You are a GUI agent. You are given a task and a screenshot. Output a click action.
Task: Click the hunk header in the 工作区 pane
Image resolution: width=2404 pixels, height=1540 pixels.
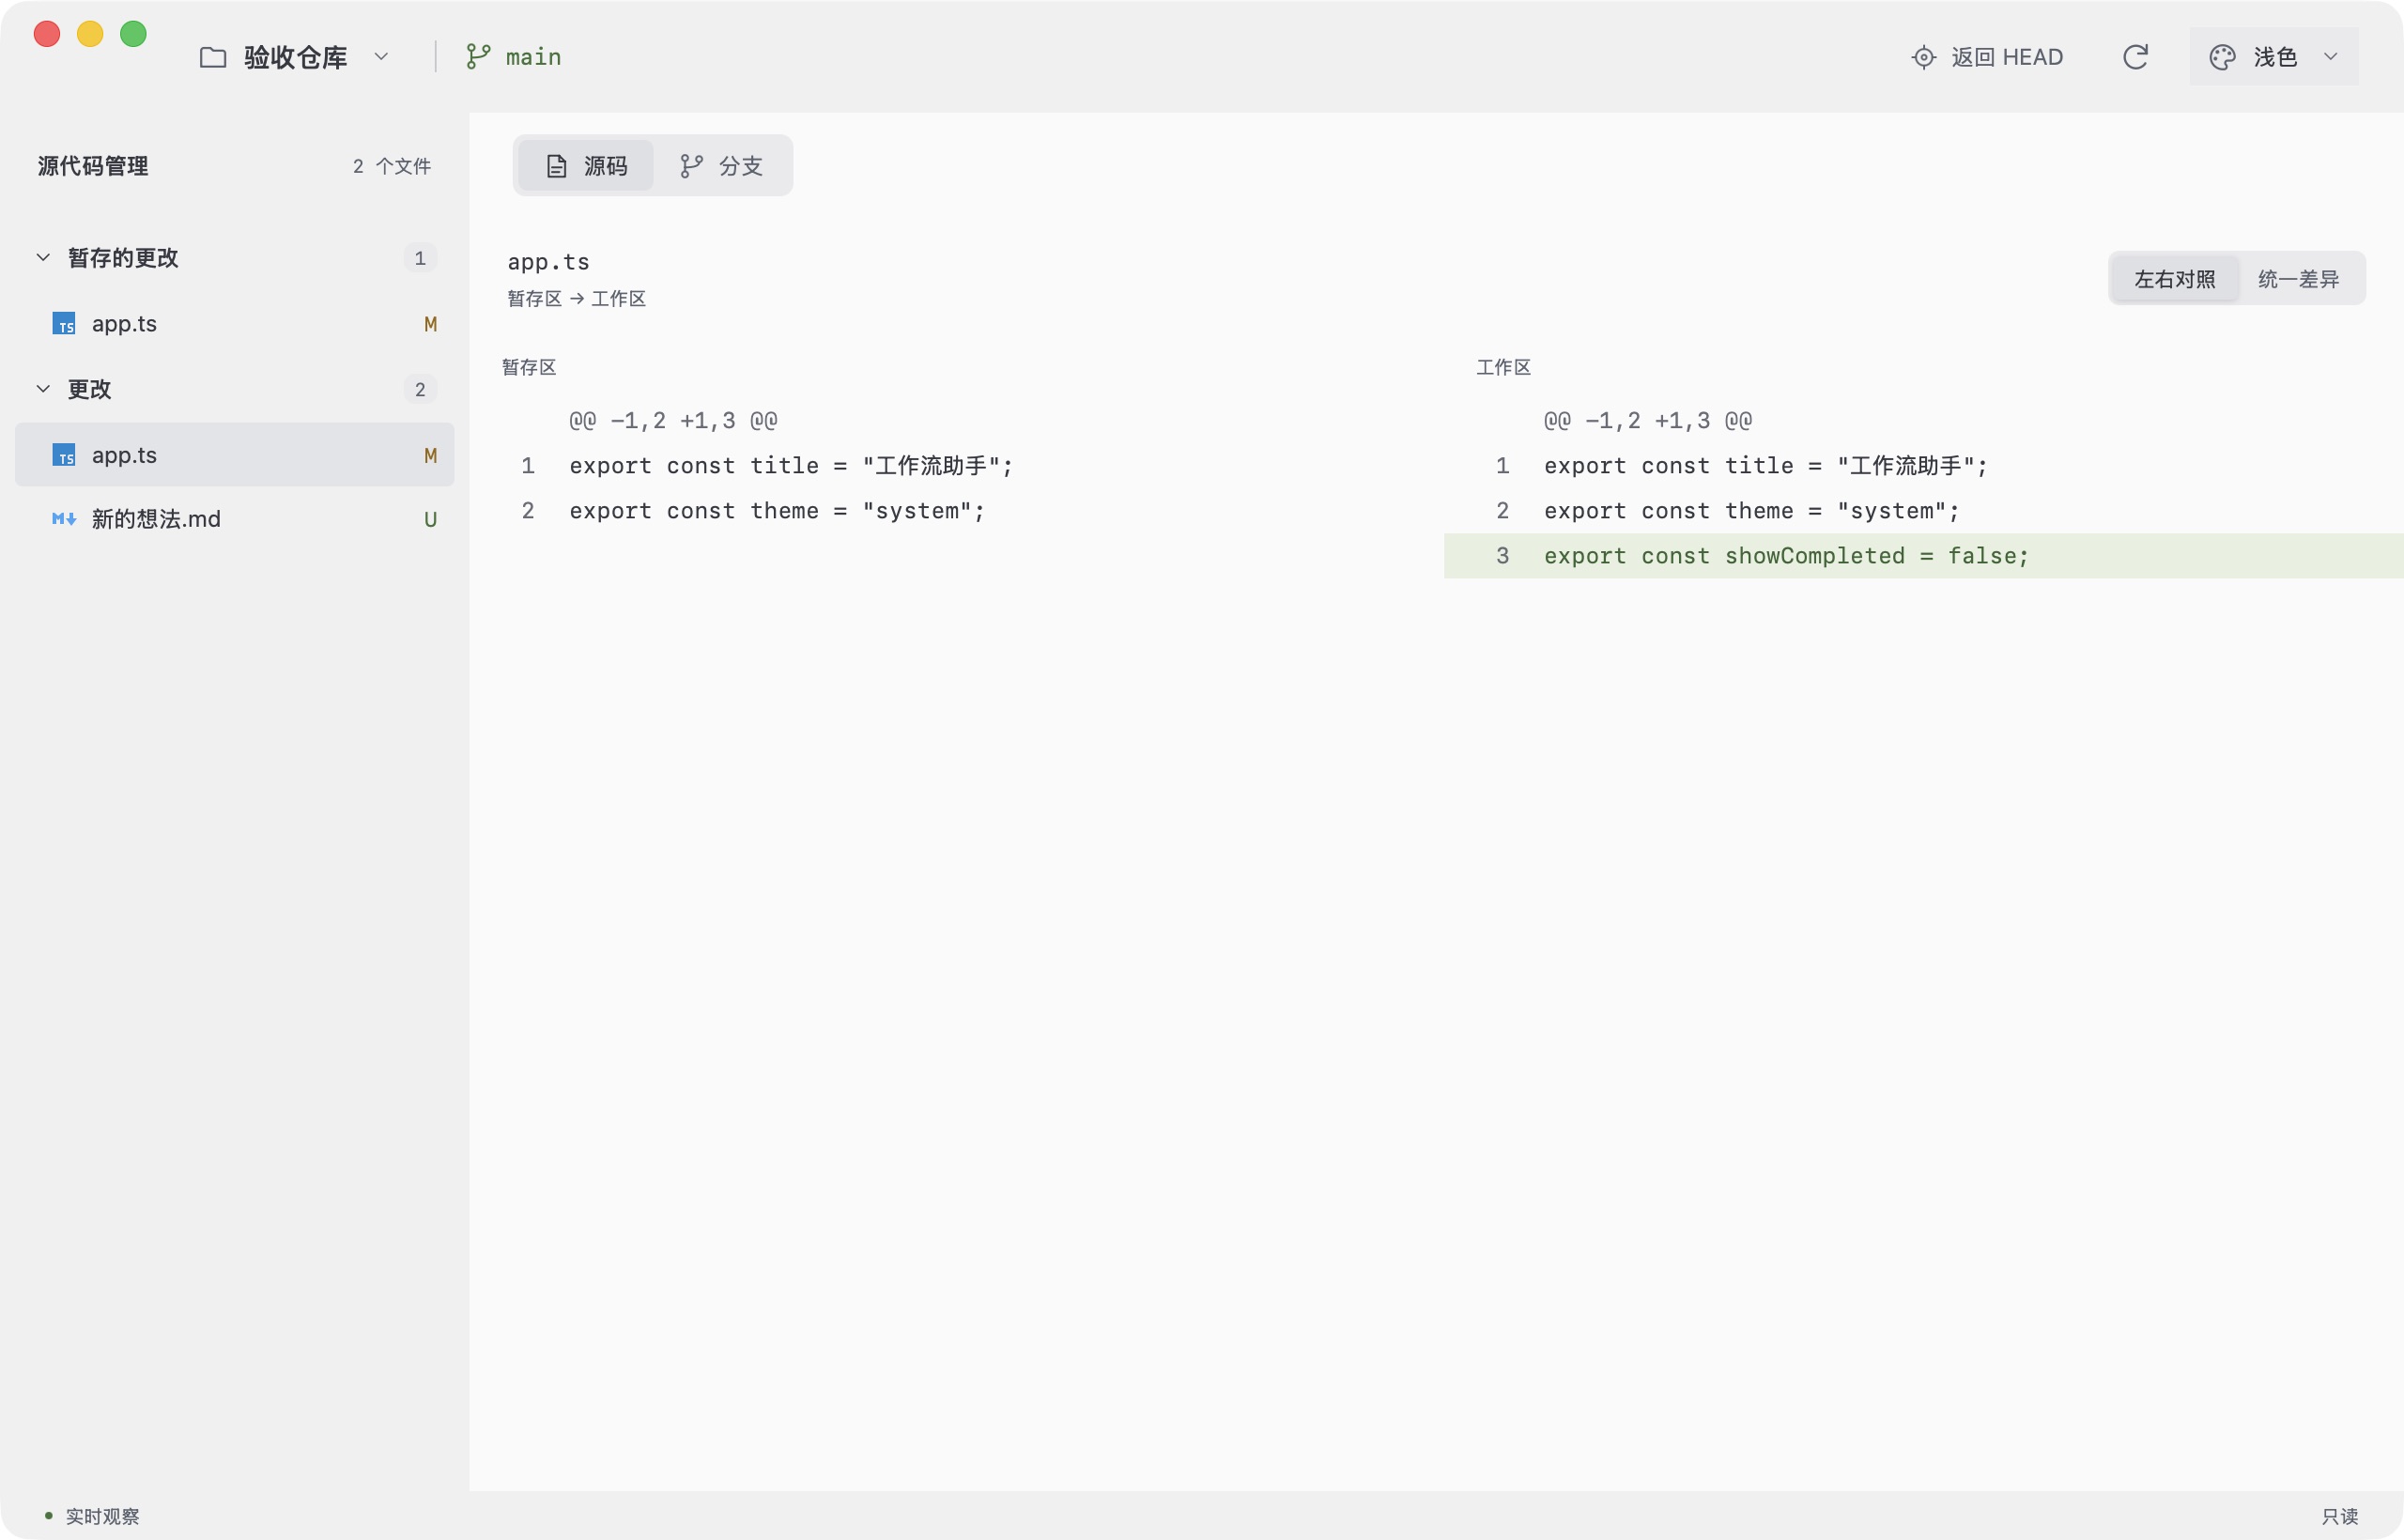coord(1648,421)
